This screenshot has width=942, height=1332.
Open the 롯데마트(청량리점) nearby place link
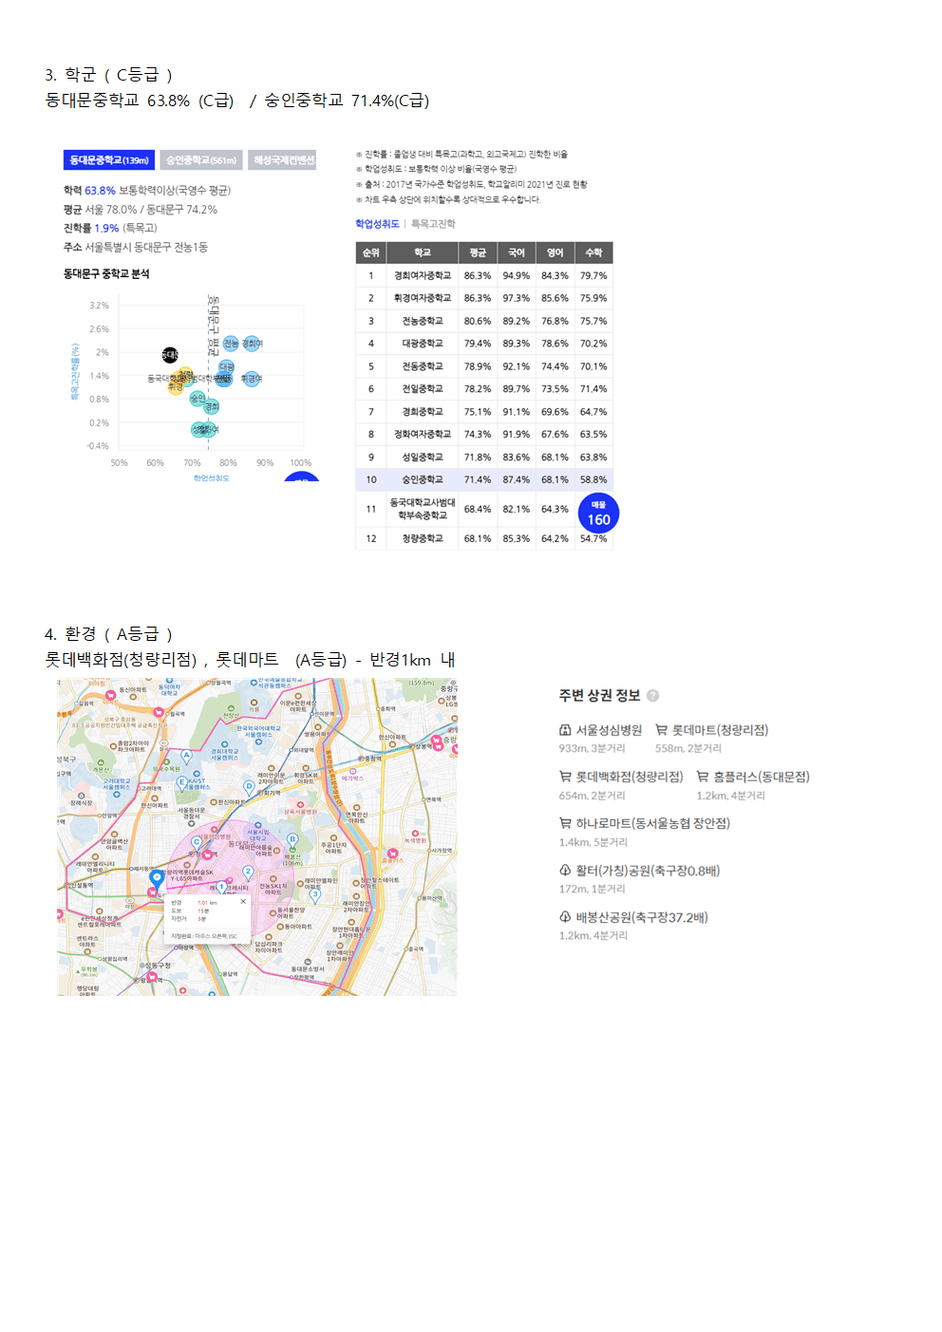click(x=720, y=730)
